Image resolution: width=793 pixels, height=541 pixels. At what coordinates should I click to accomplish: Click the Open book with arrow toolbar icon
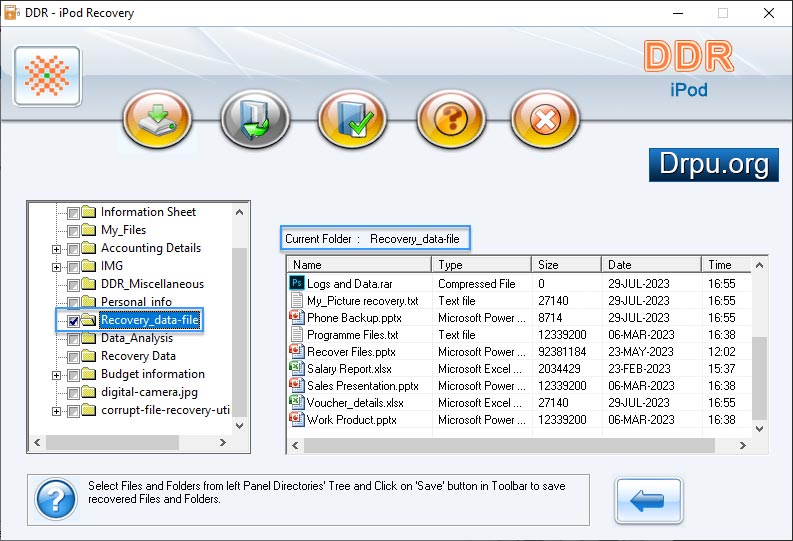255,119
